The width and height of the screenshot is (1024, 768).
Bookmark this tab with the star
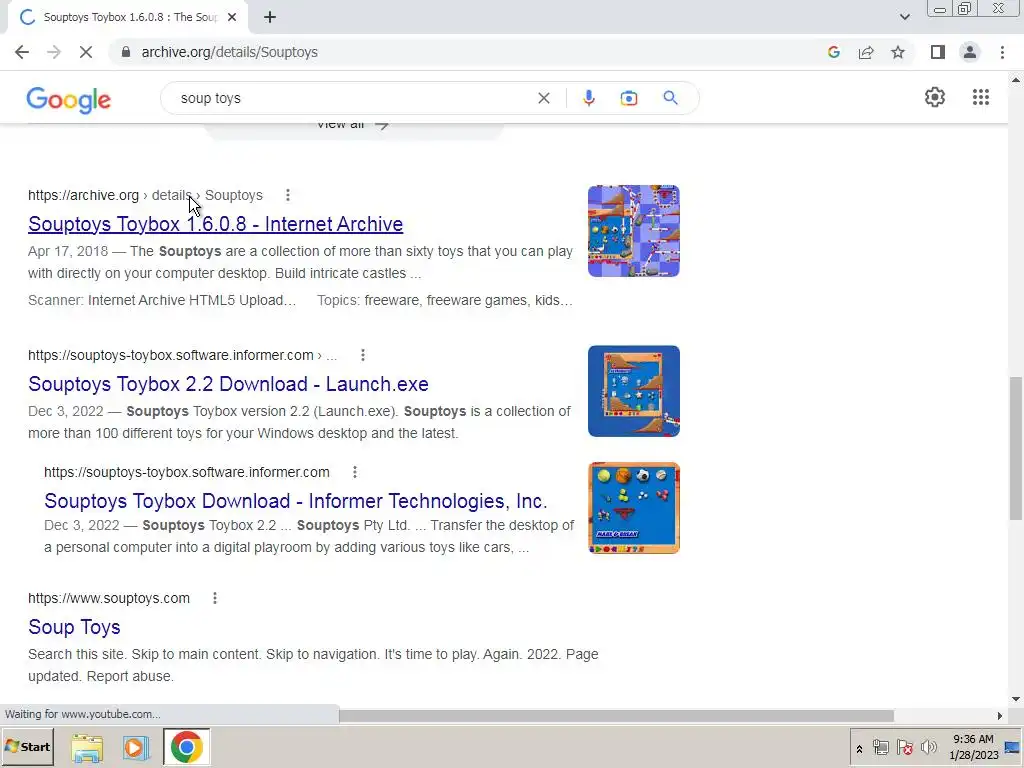click(x=898, y=52)
